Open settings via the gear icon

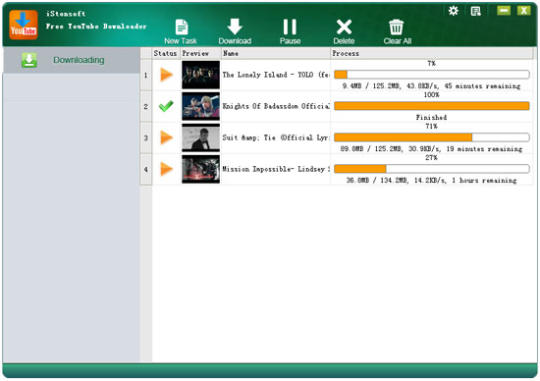click(453, 11)
